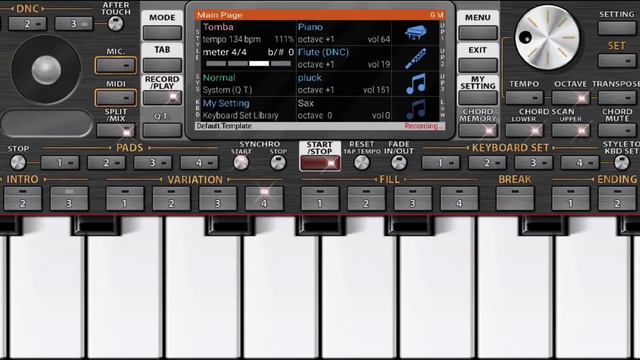
Task: Select Keyboard Set 2
Action: coord(487,163)
